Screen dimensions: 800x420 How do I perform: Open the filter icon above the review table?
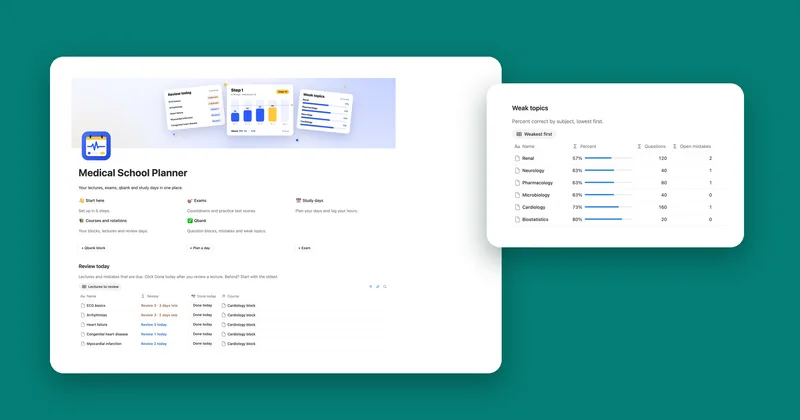(370, 287)
